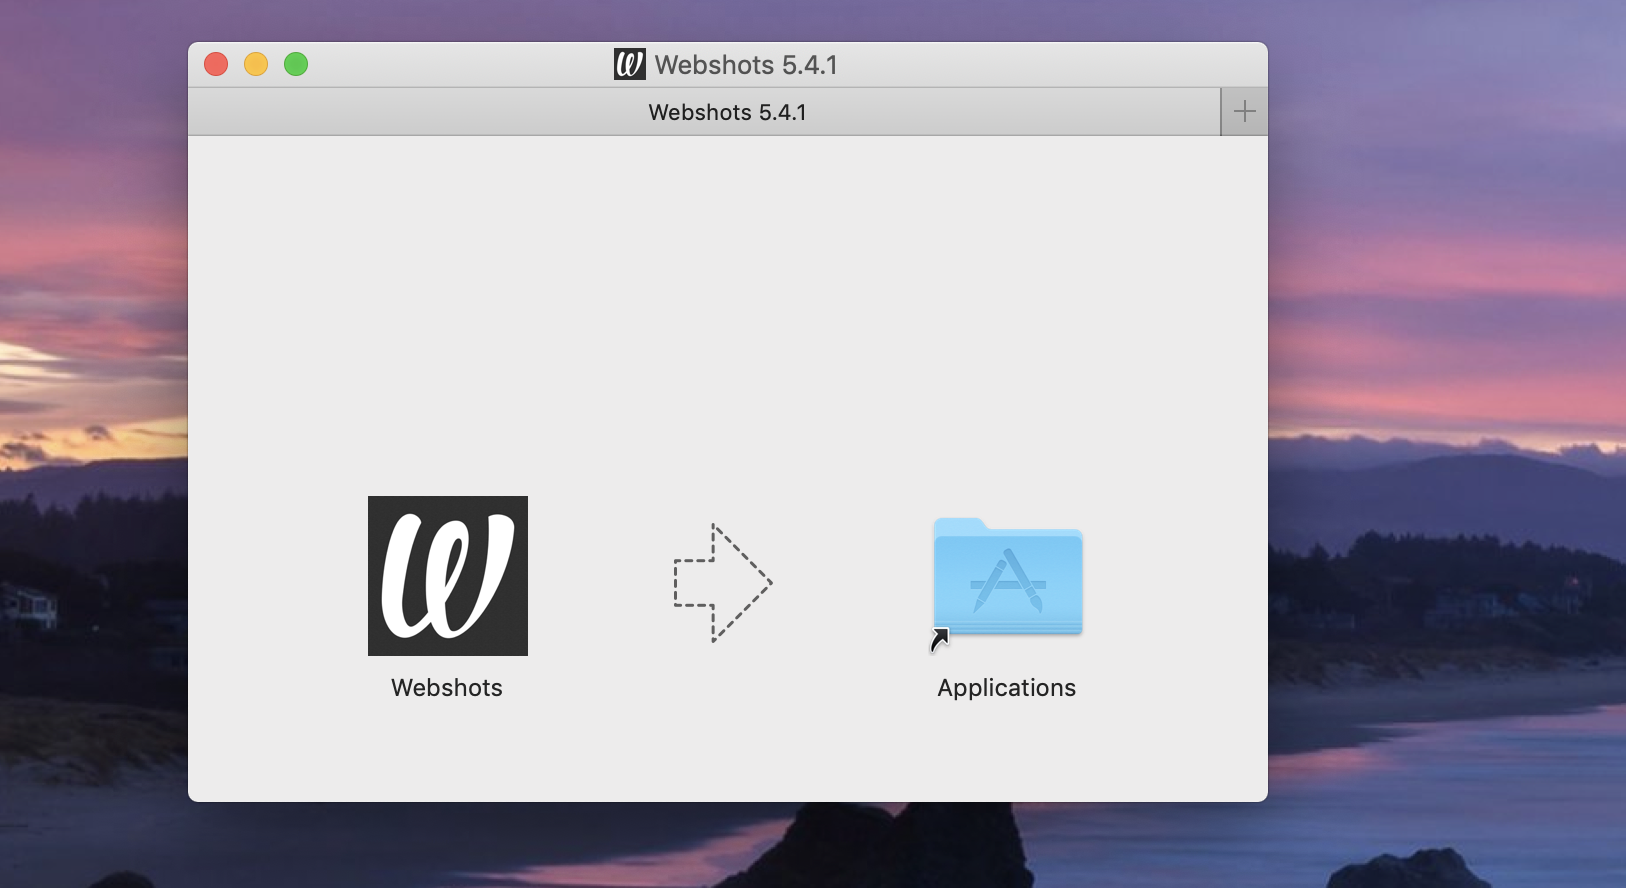This screenshot has width=1626, height=888.
Task: Click the dashed arrow graphic
Action: click(722, 583)
